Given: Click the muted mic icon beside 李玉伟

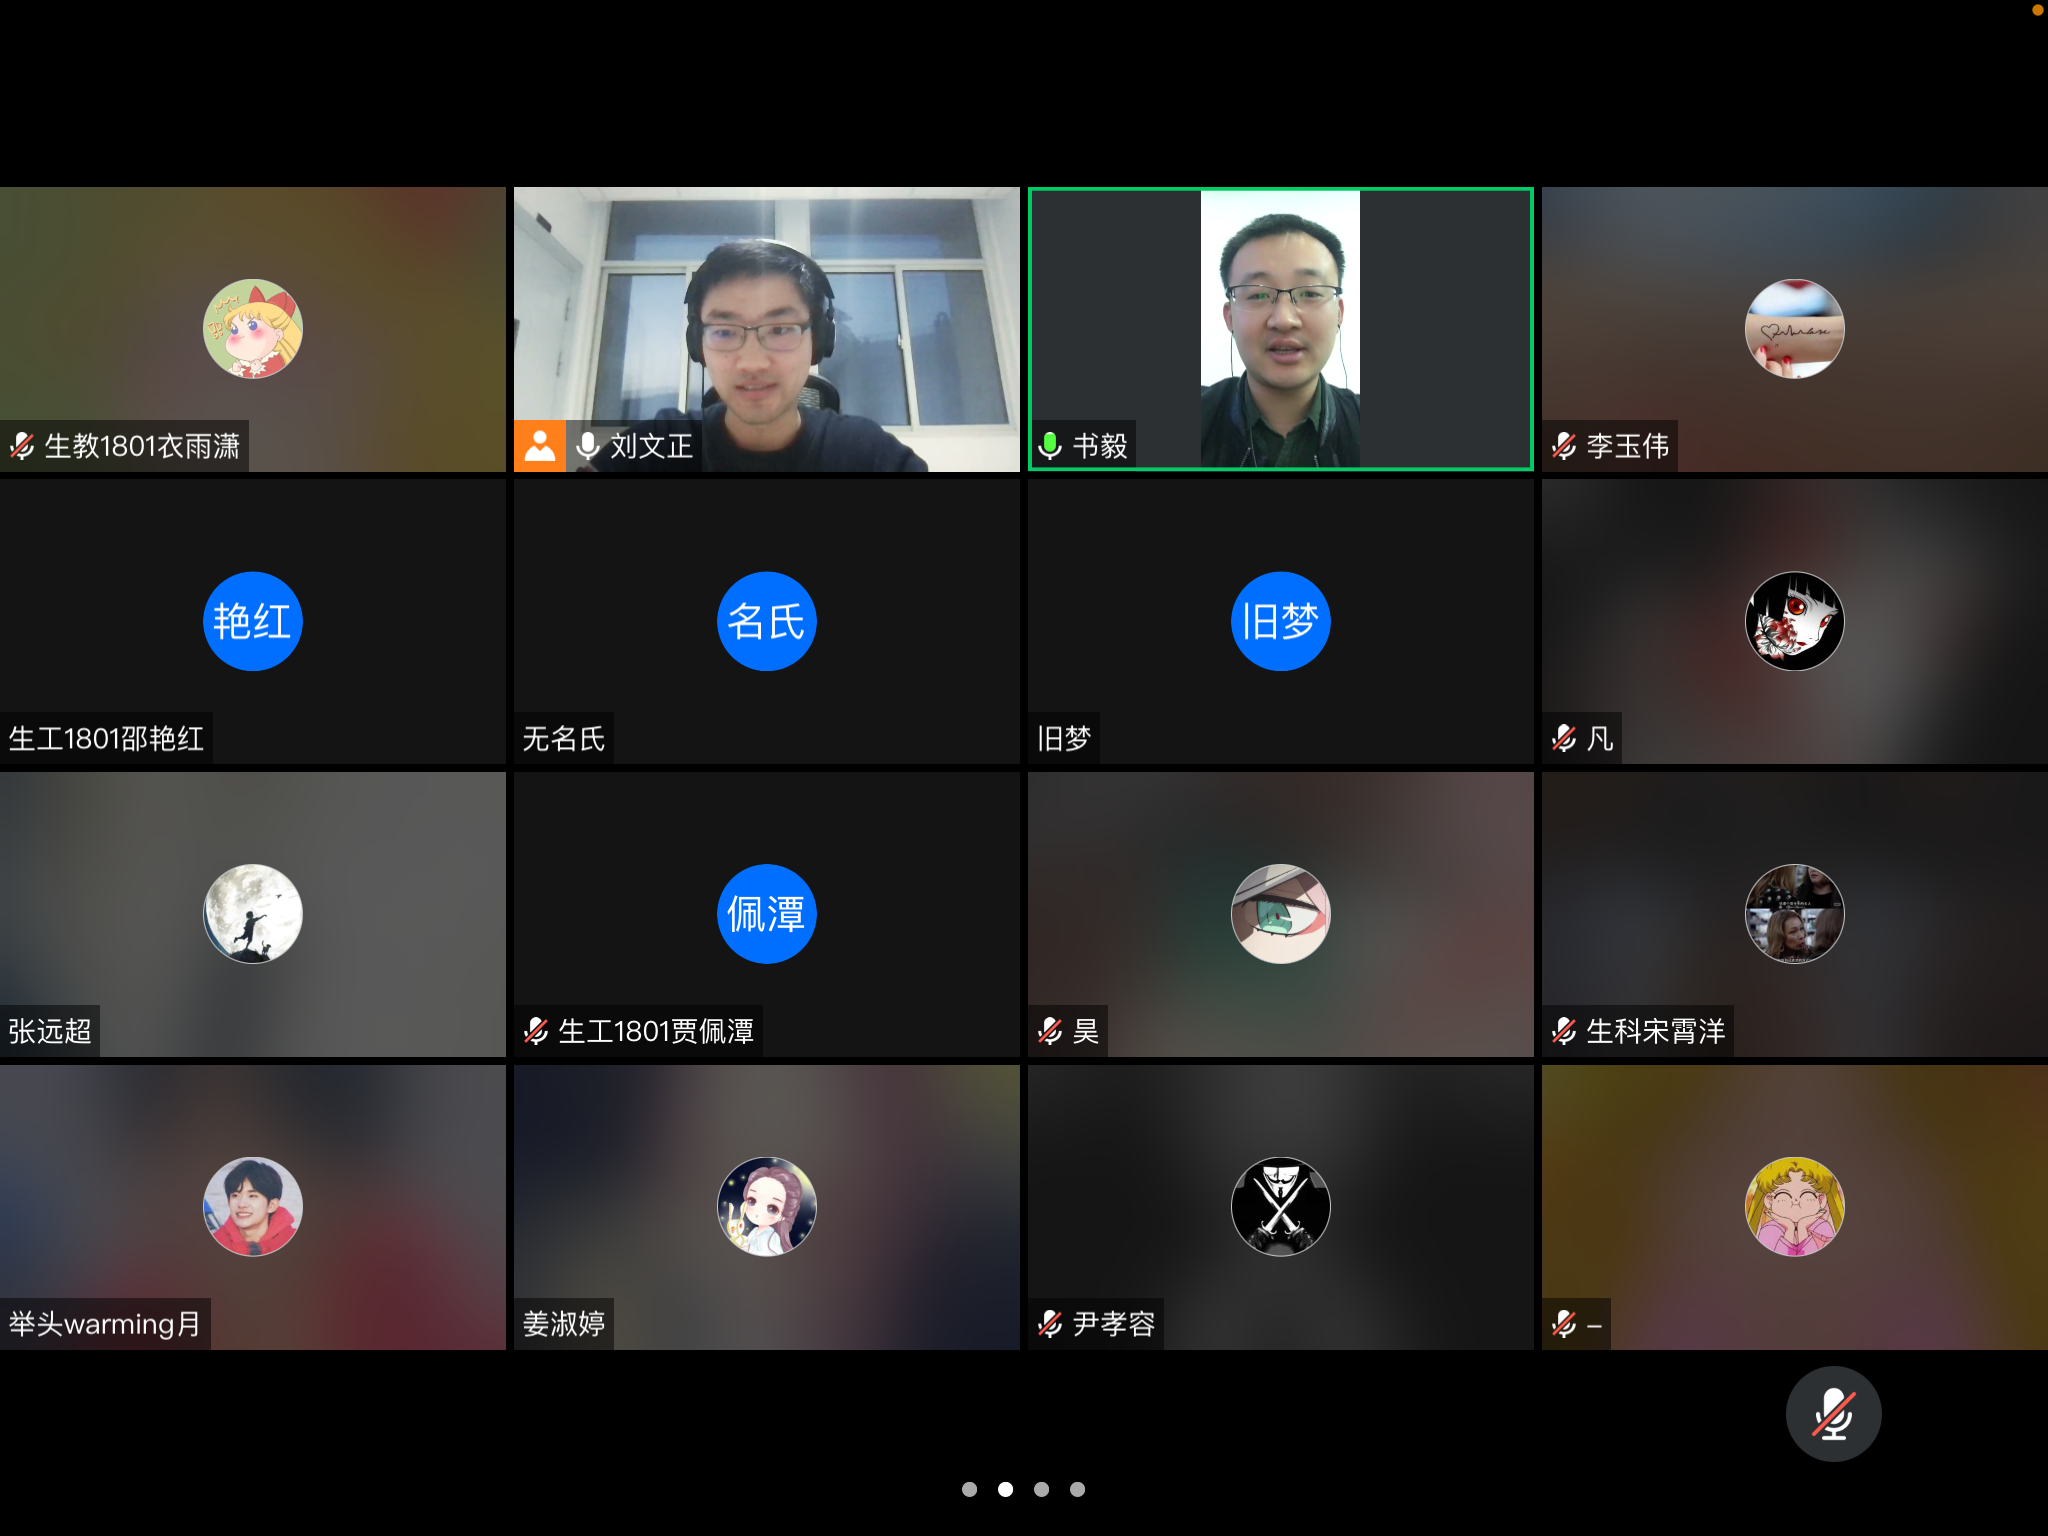Looking at the screenshot, I should click(1564, 446).
